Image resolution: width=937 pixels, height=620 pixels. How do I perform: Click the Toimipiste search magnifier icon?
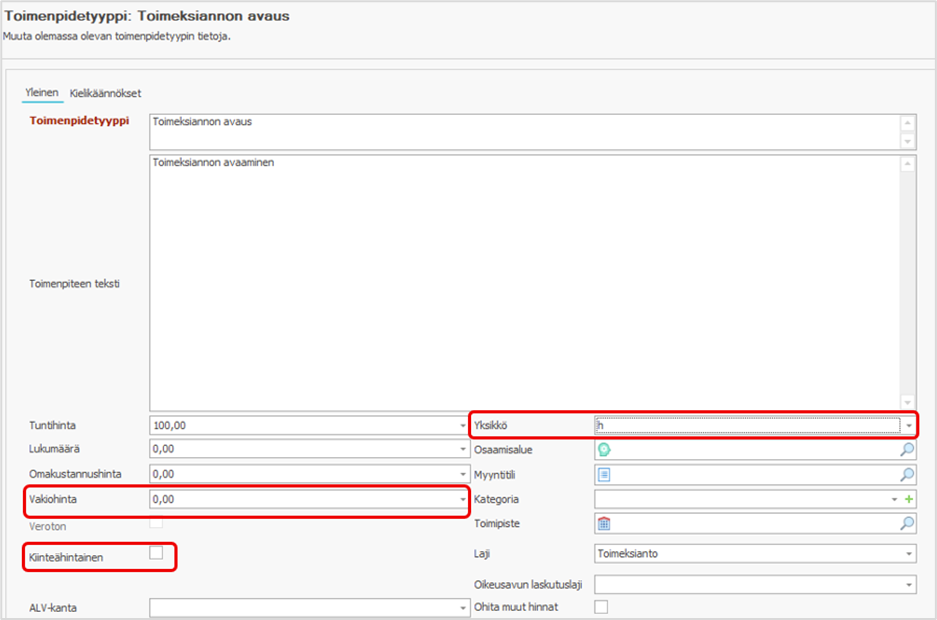pyautogui.click(x=907, y=523)
